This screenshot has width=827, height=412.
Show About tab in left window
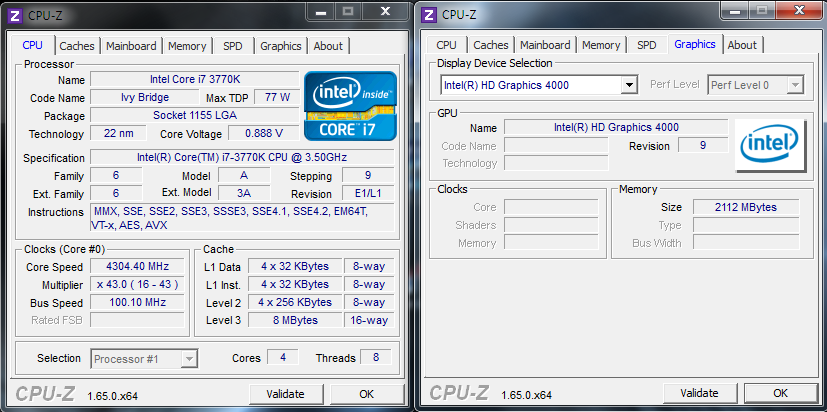(328, 46)
